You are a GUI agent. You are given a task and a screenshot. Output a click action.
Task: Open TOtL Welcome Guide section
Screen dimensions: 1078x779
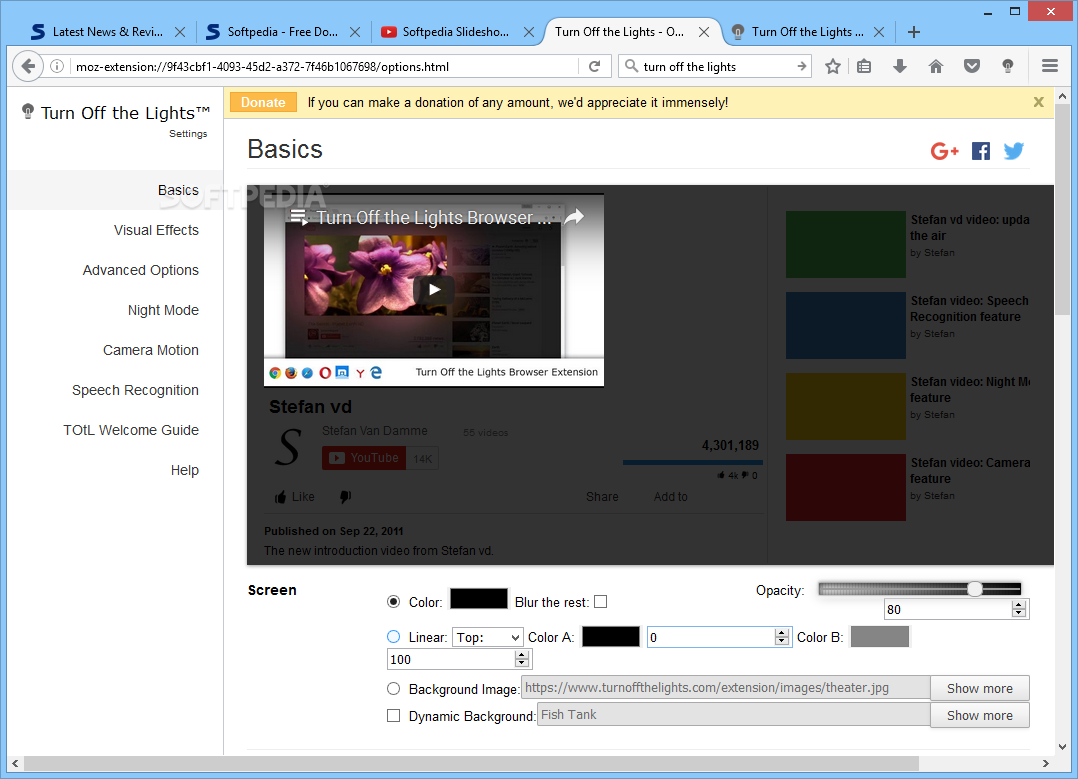tap(131, 430)
